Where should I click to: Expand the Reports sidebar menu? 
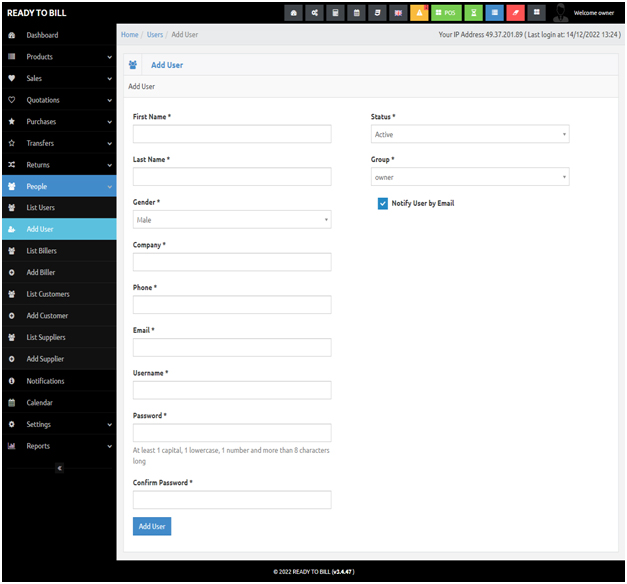click(59, 446)
